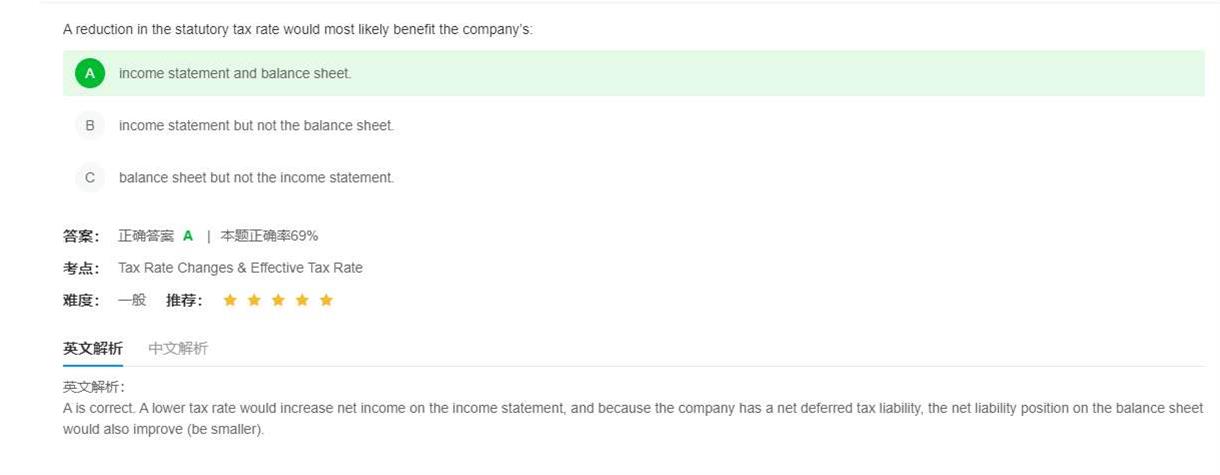
Task: Click "income statement and balance sheet." answer text
Action: (x=235, y=73)
